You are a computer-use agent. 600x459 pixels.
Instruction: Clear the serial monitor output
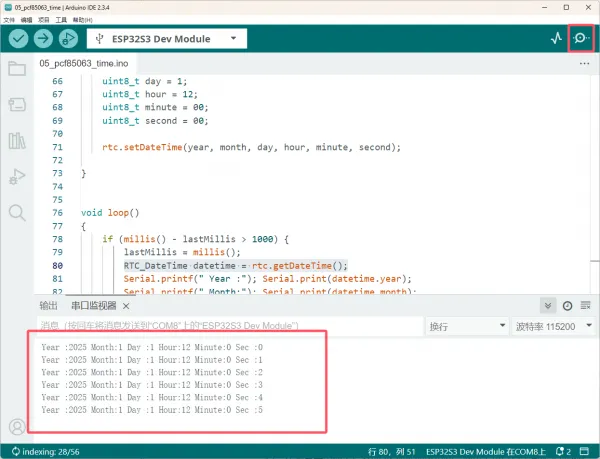585,306
